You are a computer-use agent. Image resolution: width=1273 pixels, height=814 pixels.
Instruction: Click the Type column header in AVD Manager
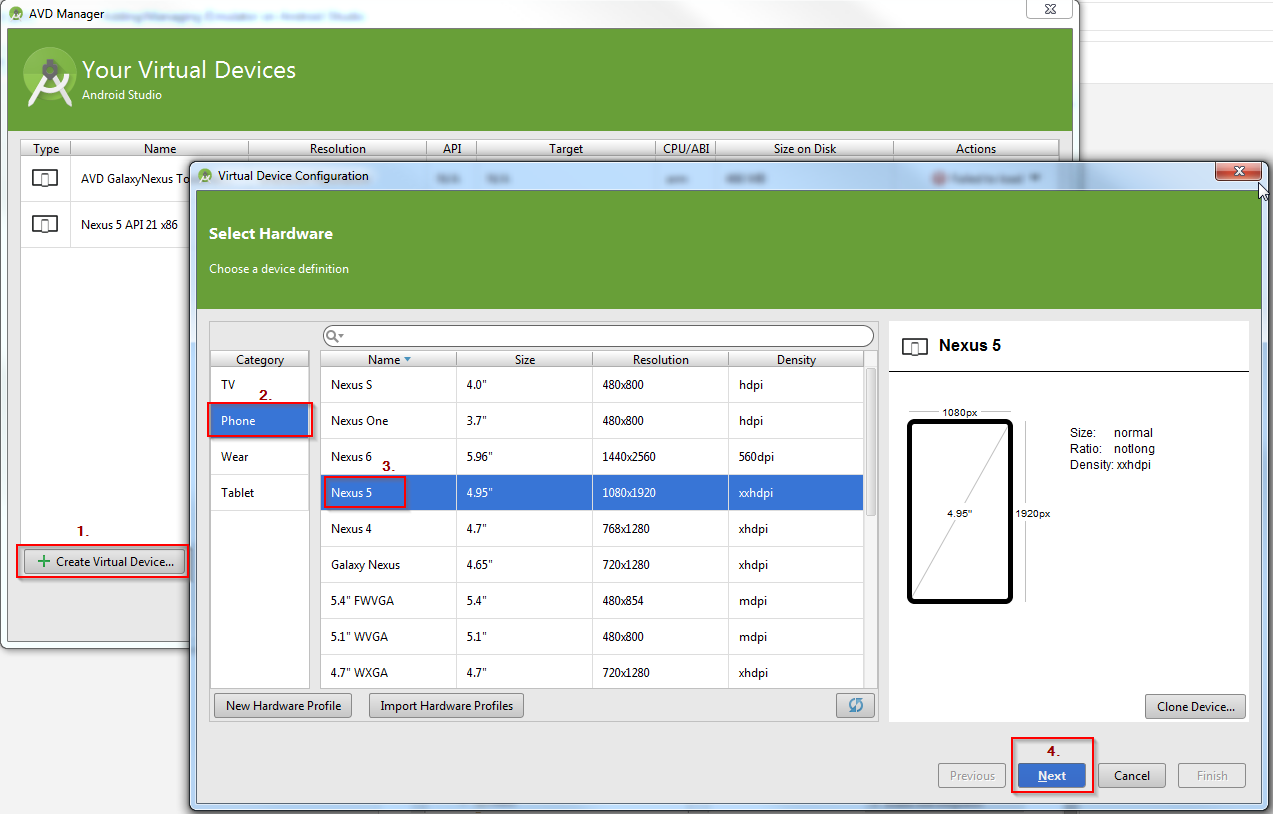pyautogui.click(x=46, y=149)
